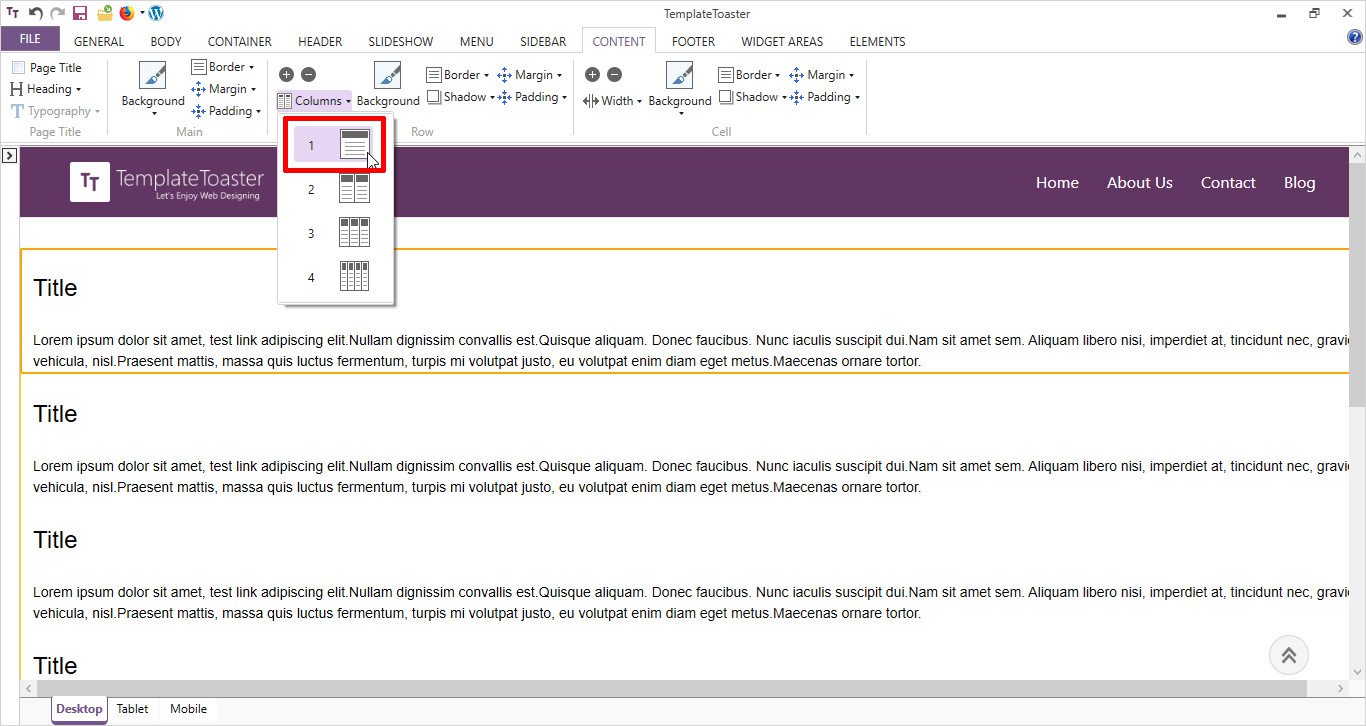Viewport: 1366px width, 726px height.
Task: Click the About Us navigation link
Action: [x=1139, y=182]
